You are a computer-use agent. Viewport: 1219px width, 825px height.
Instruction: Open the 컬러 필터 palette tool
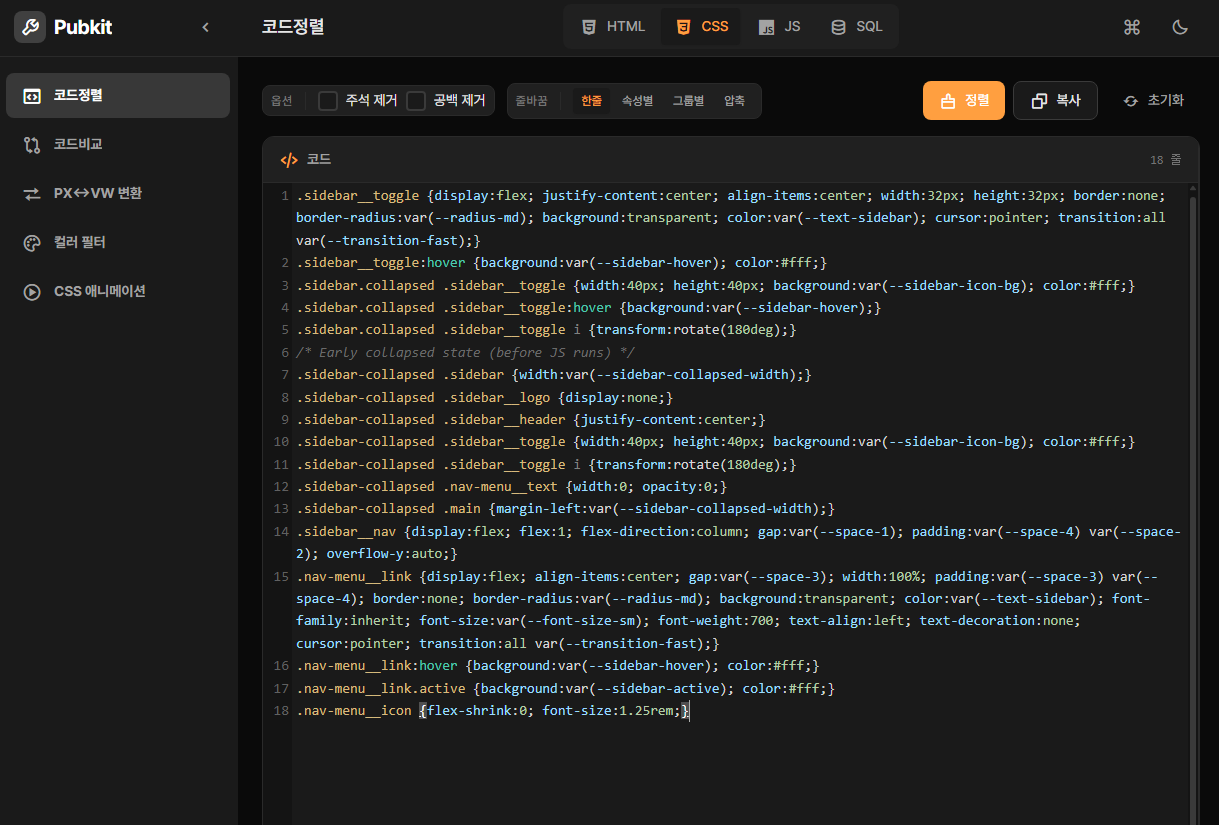[79, 242]
